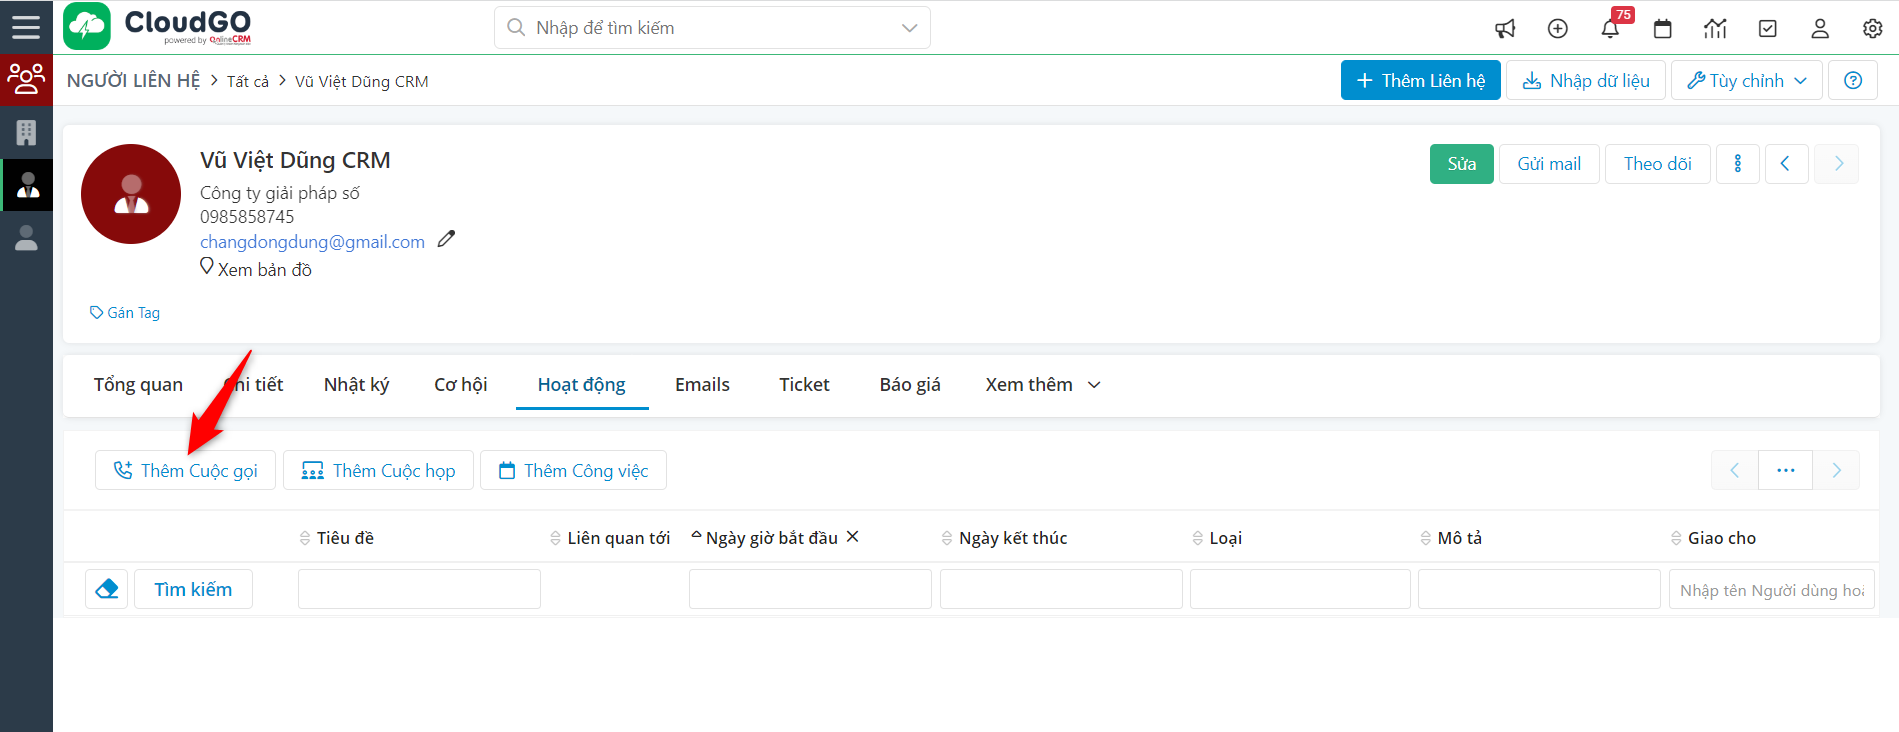Click the Giao cho filter input field
Image resolution: width=1899 pixels, height=732 pixels.
(1771, 590)
